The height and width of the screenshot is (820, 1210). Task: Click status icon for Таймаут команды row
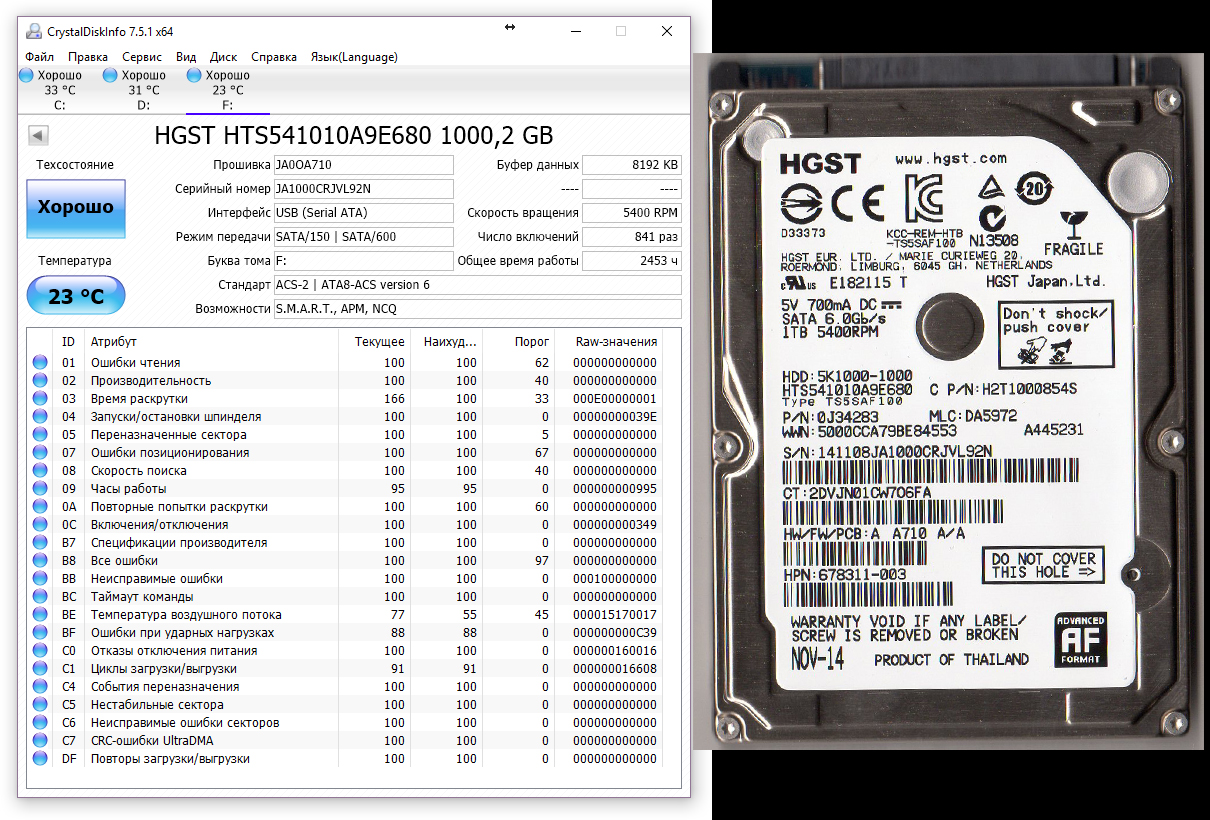click(x=40, y=597)
